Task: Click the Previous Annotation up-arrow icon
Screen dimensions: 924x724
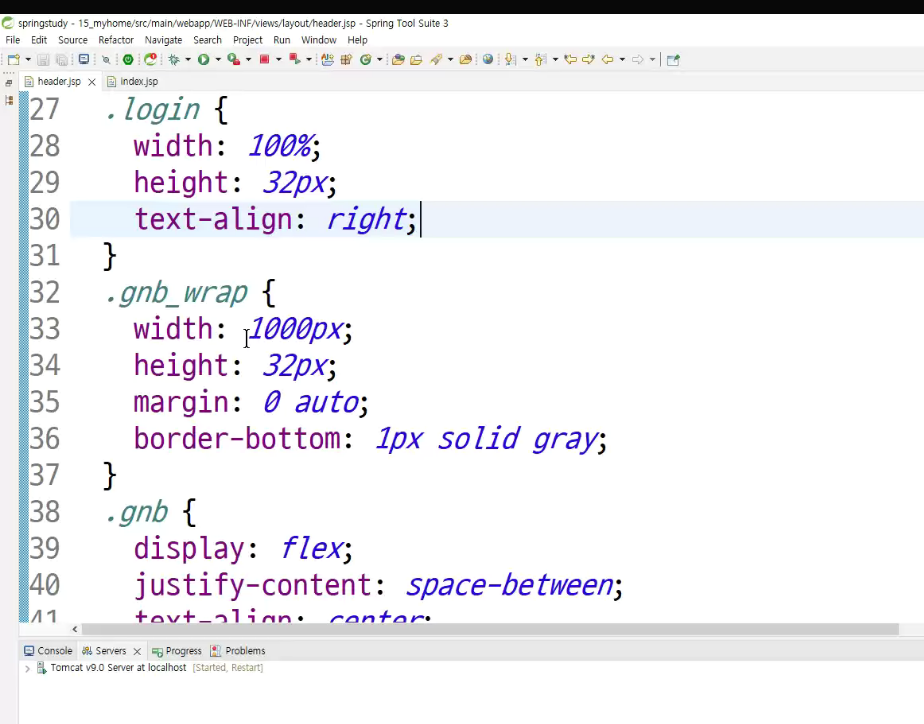Action: [x=540, y=59]
